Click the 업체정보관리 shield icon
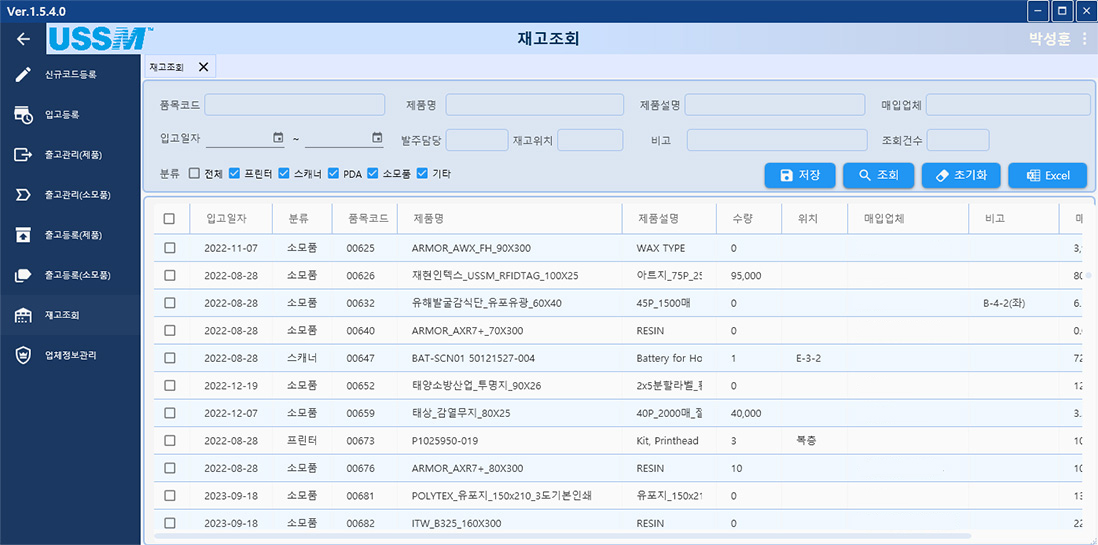The image size is (1098, 545). [x=23, y=354]
